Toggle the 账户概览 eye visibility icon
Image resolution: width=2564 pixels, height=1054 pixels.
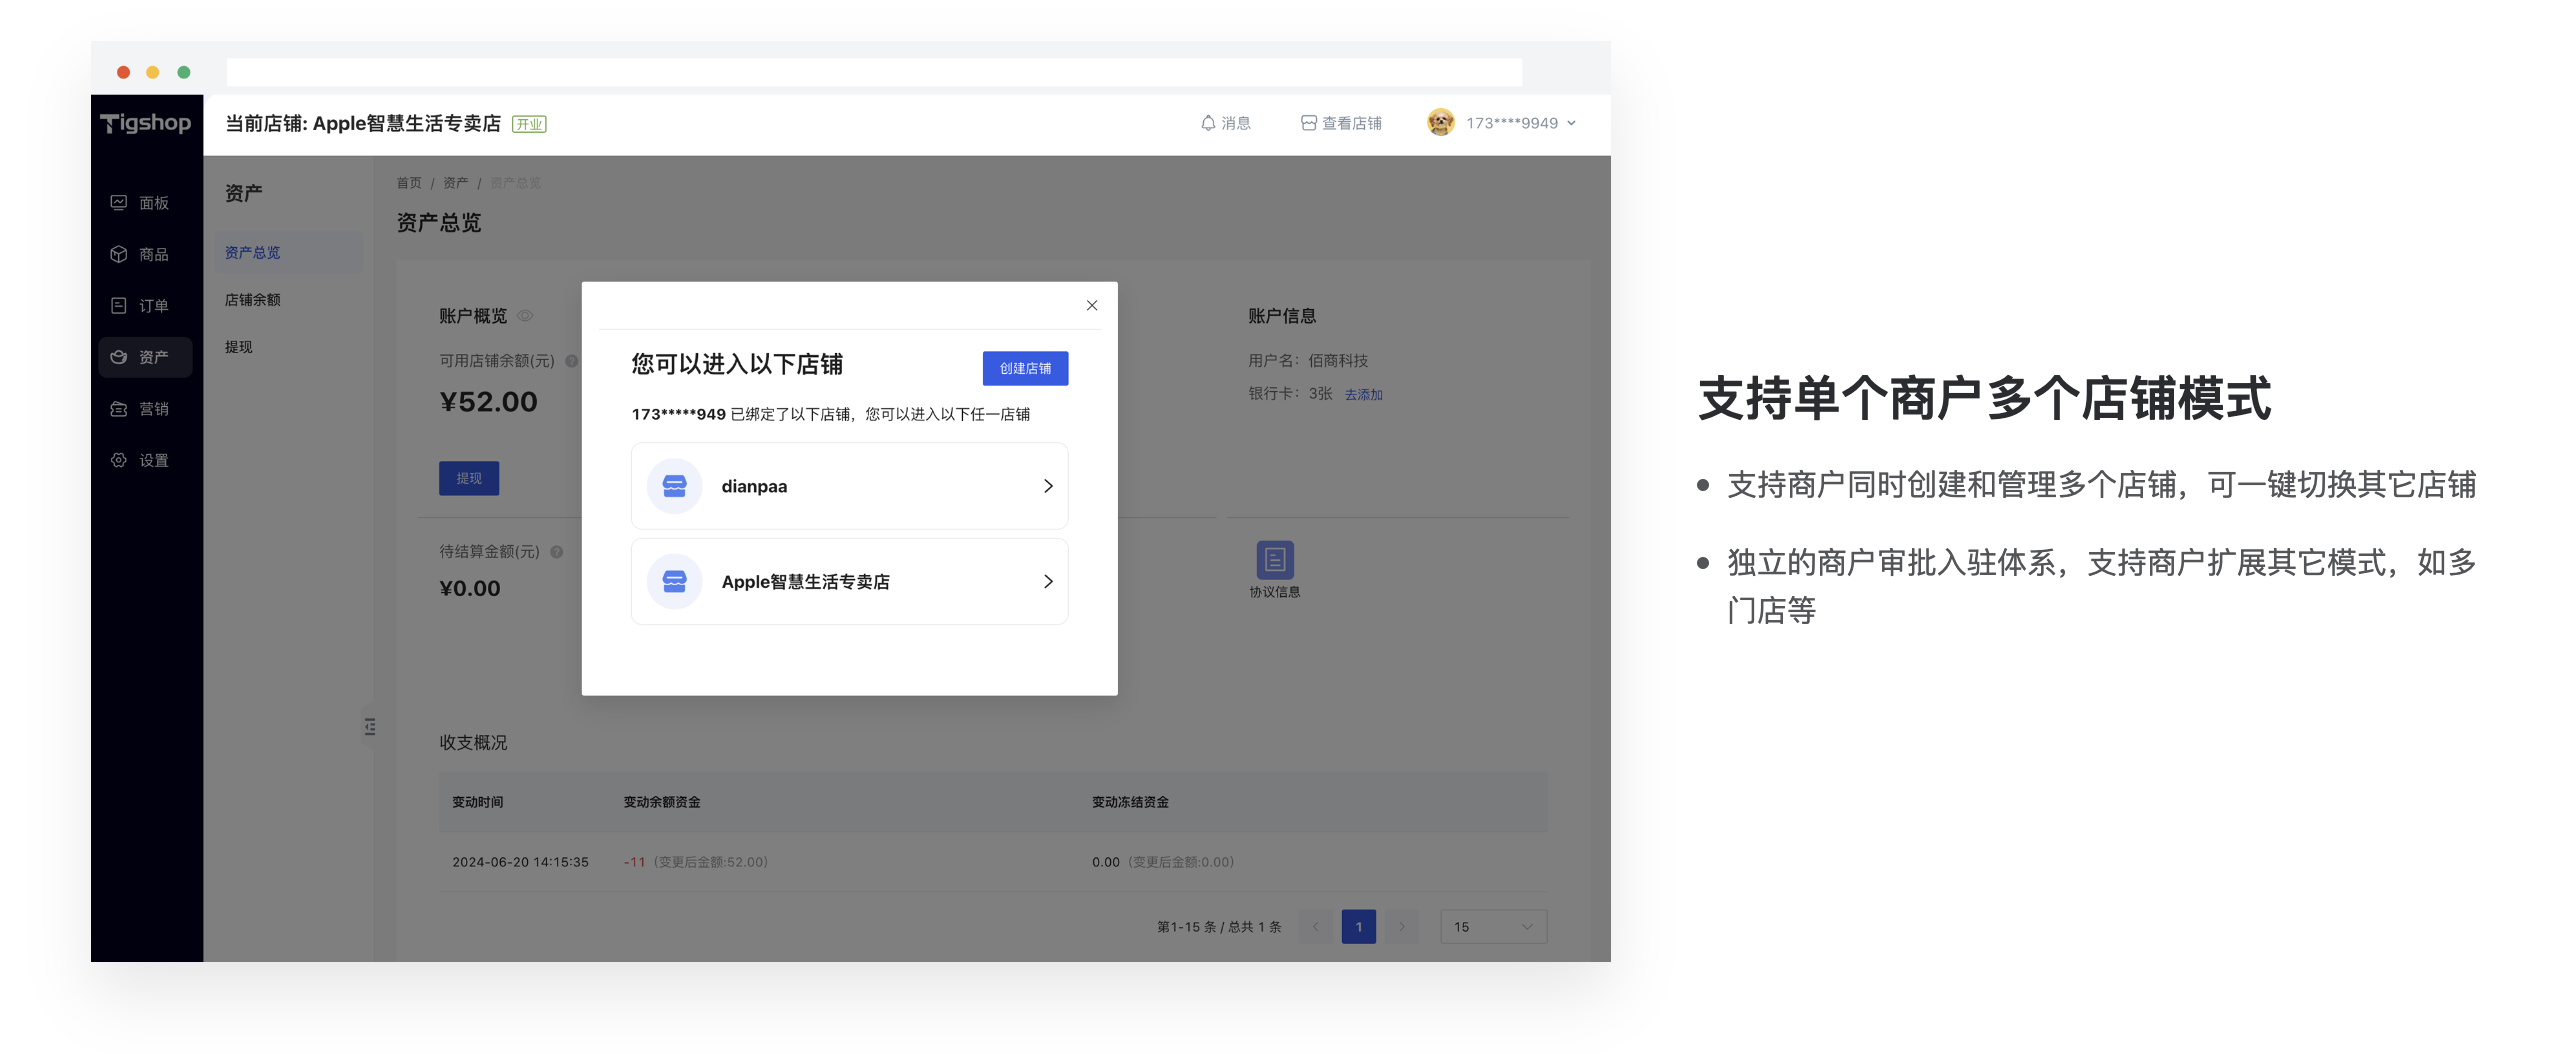(x=525, y=316)
